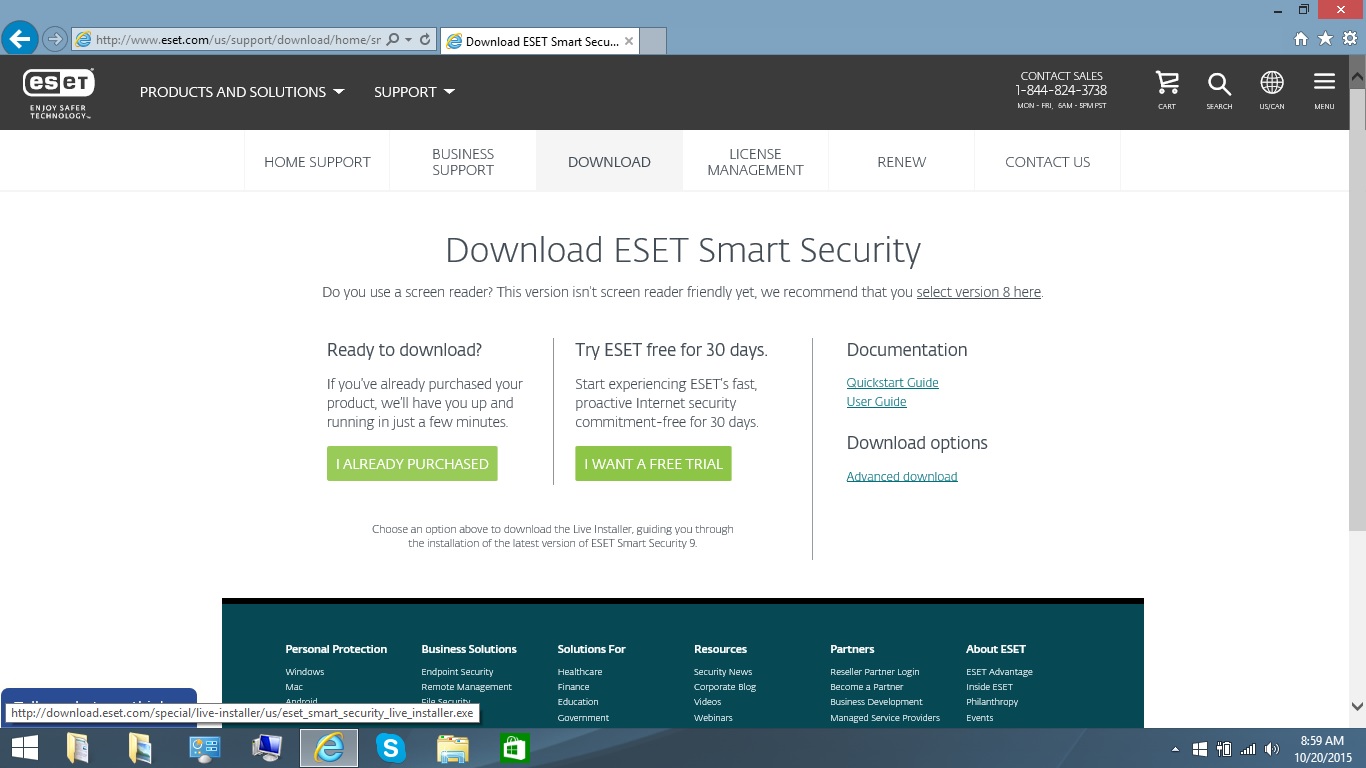
Task: Click the browser address bar
Action: (x=238, y=40)
